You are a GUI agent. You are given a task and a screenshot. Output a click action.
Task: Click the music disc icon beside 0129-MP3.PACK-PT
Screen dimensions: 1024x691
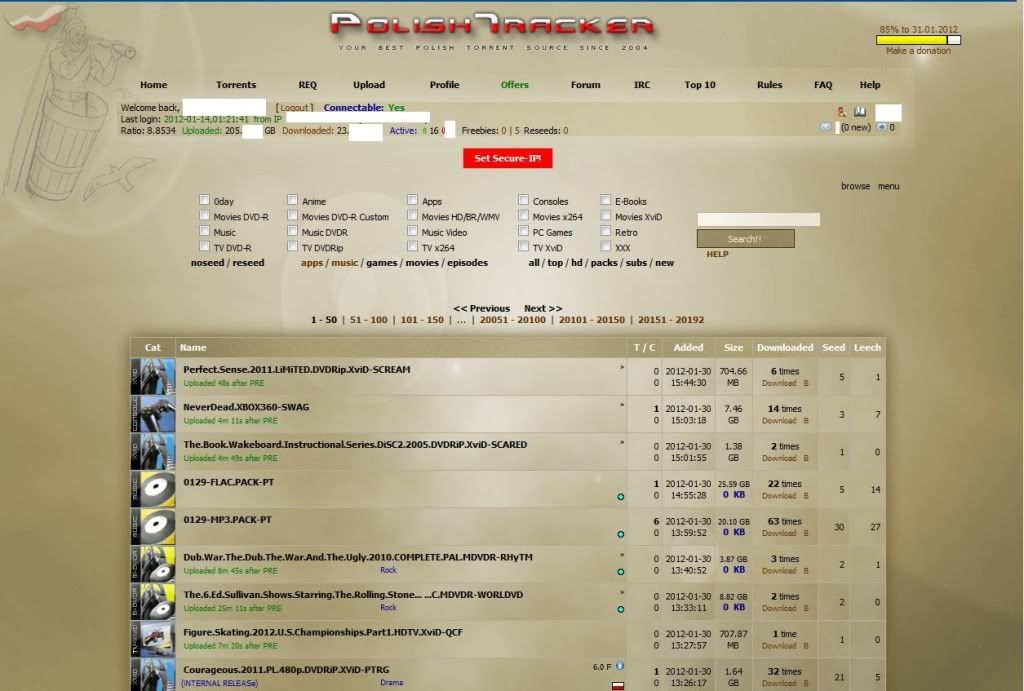153,526
